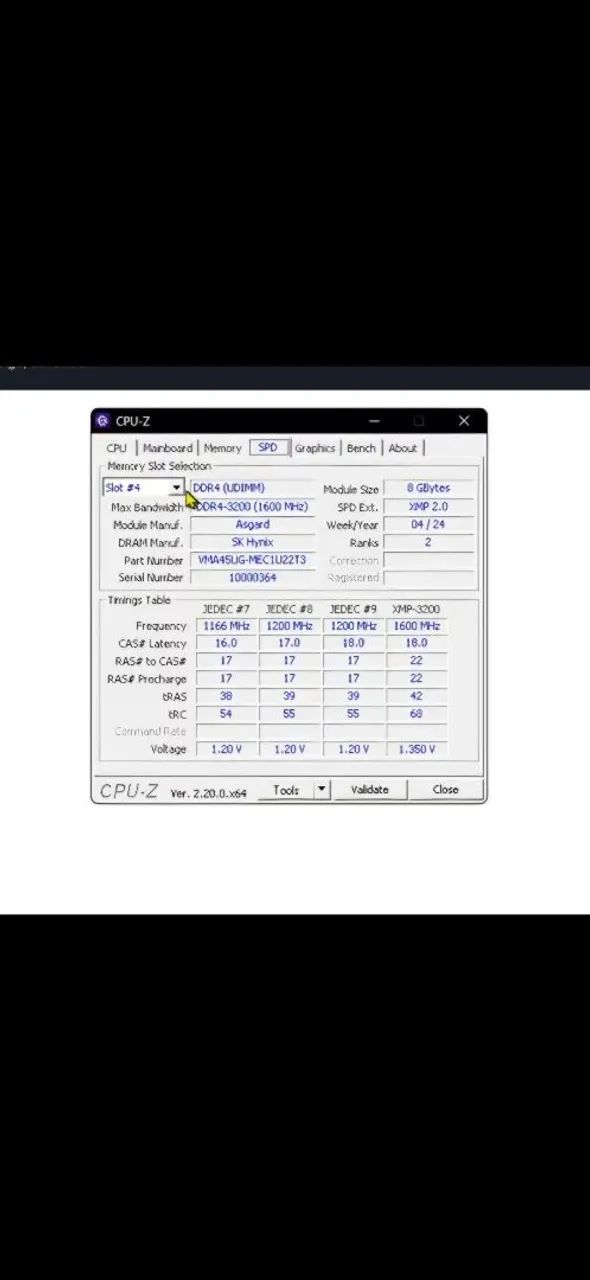Click XMP-3200 RAS# to CAS# value 22
This screenshot has width=590, height=1280.
pos(416,661)
